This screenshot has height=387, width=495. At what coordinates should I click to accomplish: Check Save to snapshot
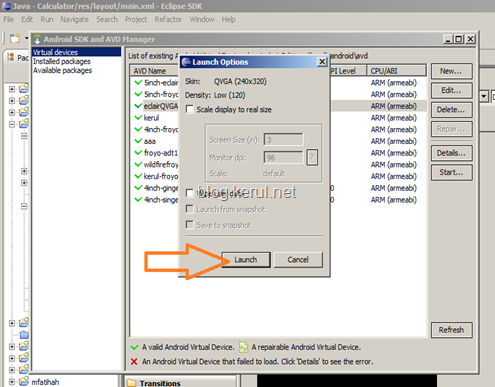190,225
